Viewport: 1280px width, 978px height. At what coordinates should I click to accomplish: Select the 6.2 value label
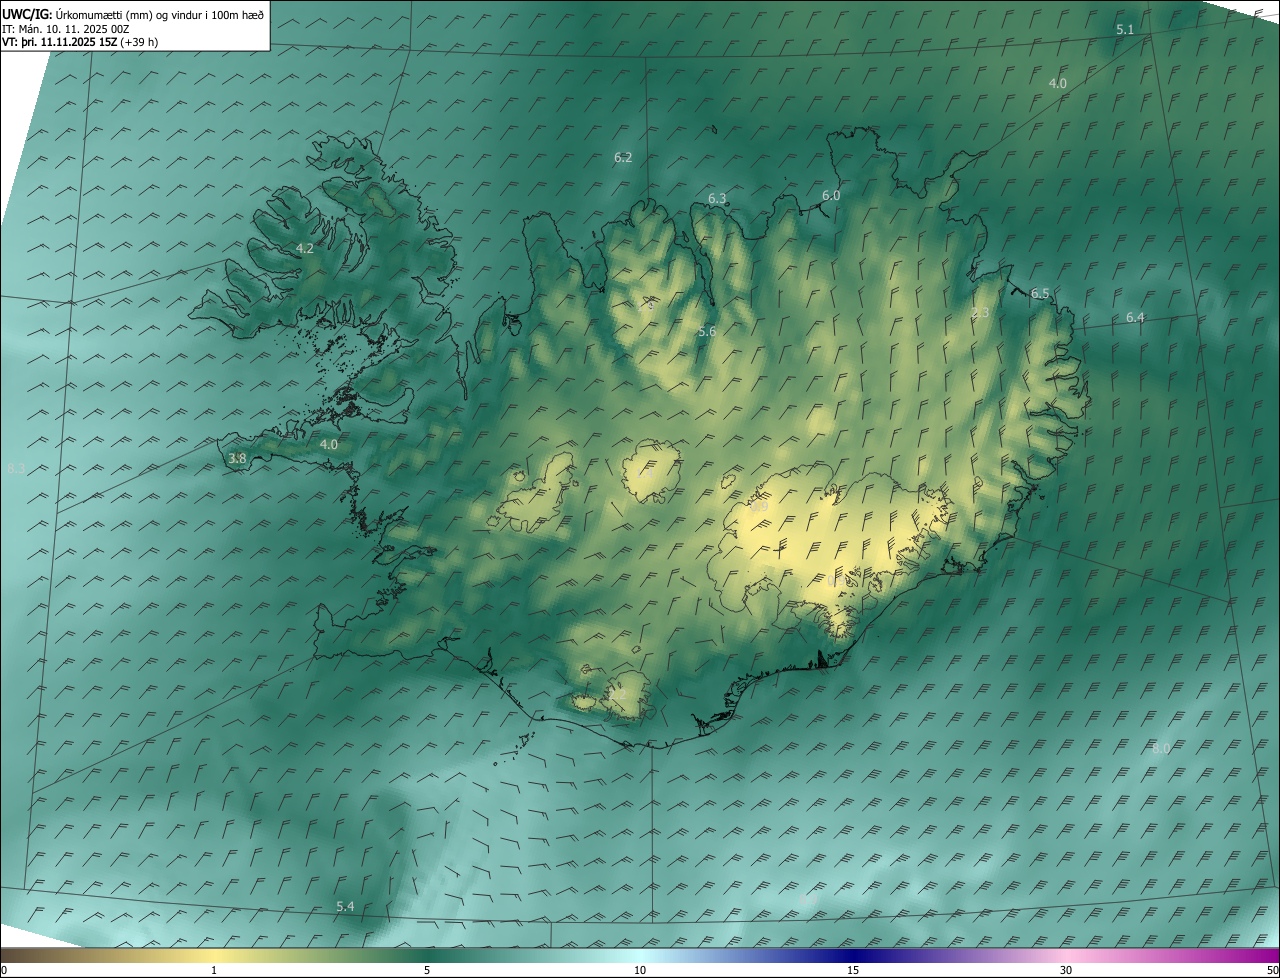coord(623,158)
